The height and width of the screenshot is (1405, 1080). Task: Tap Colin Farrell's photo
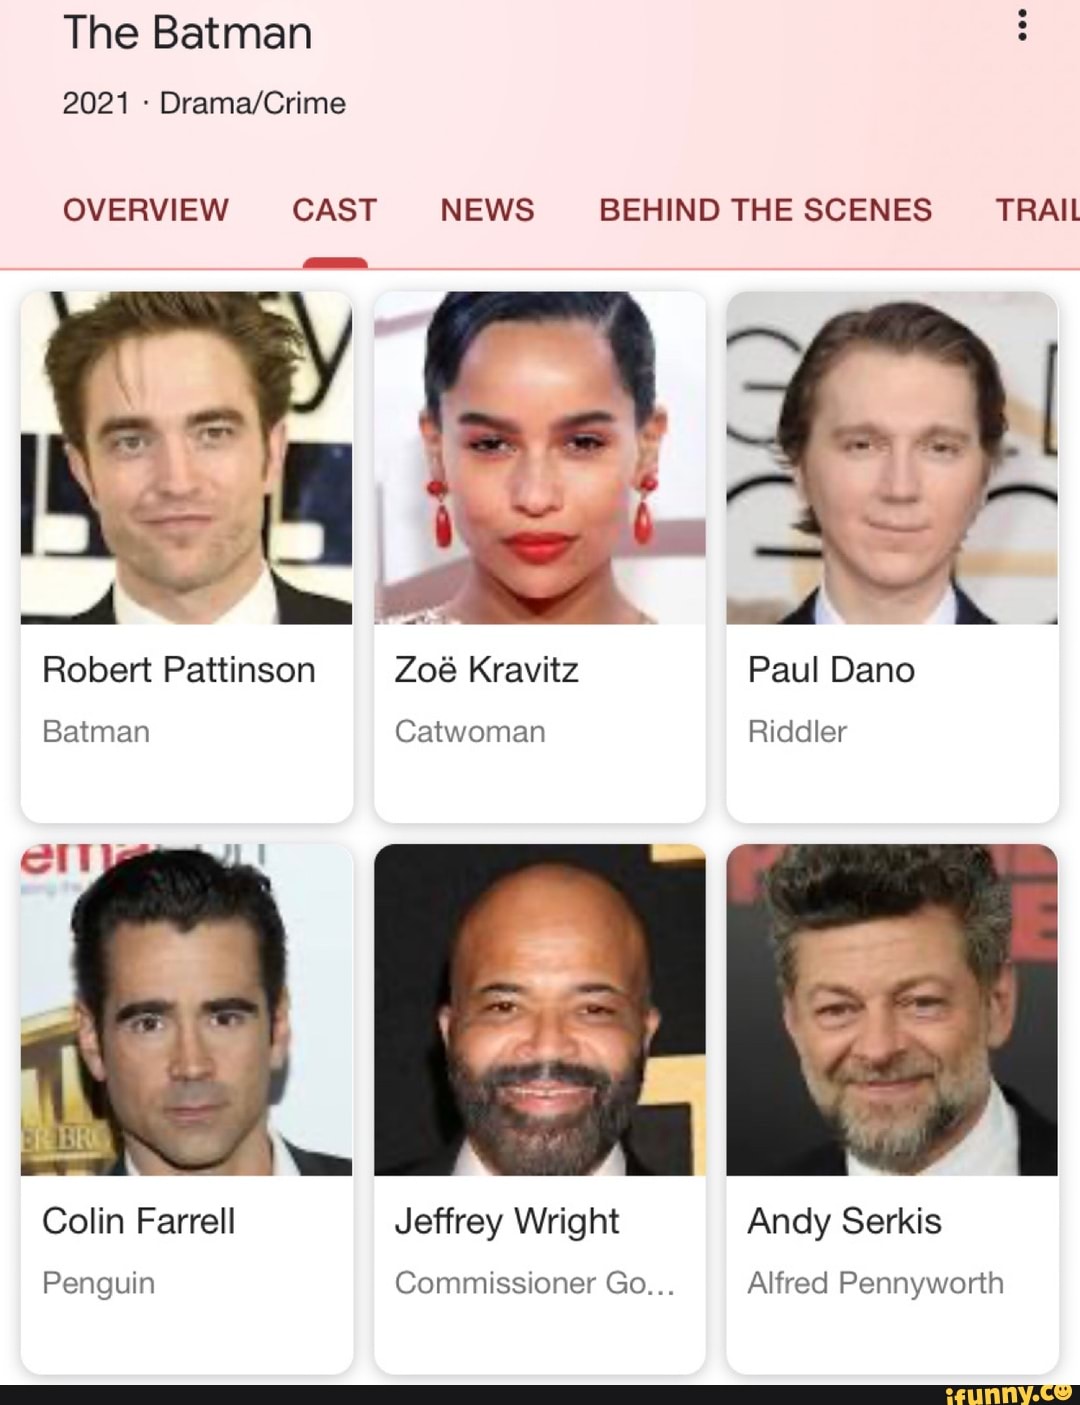pos(187,1010)
